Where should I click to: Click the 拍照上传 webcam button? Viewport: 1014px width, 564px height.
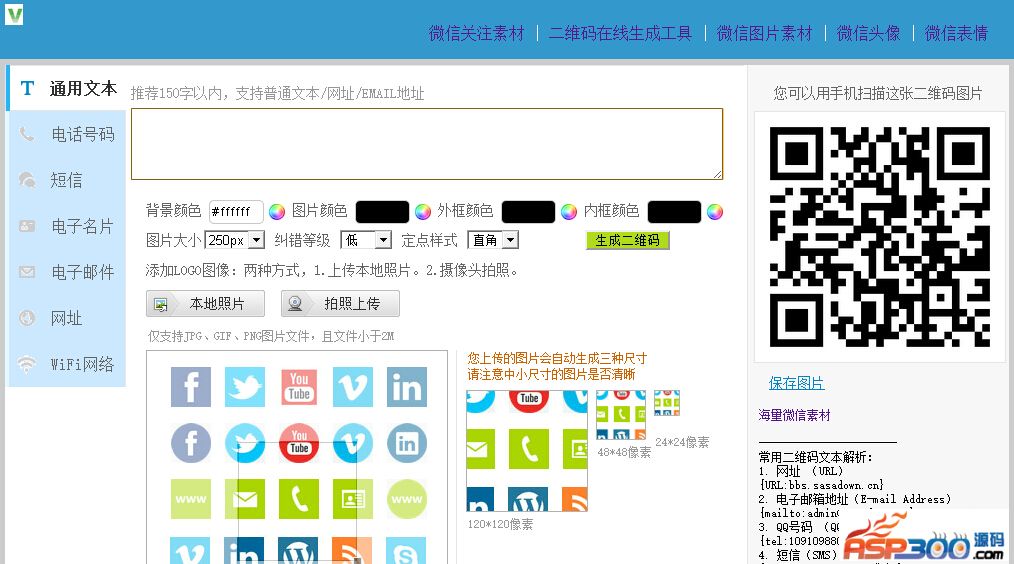pyautogui.click(x=340, y=303)
